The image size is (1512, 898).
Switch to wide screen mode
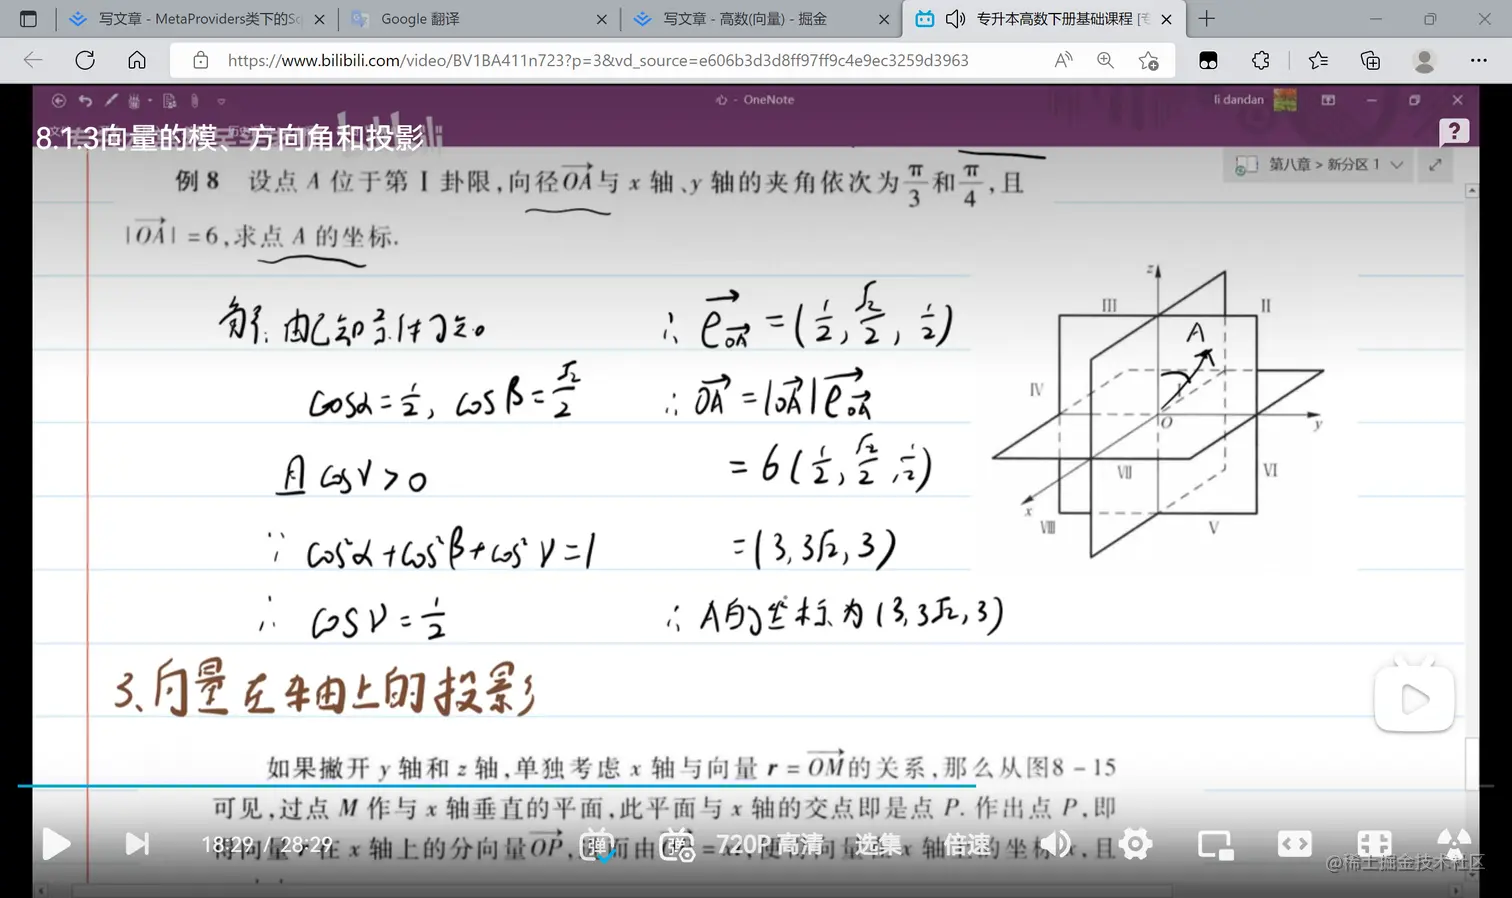tap(1294, 845)
